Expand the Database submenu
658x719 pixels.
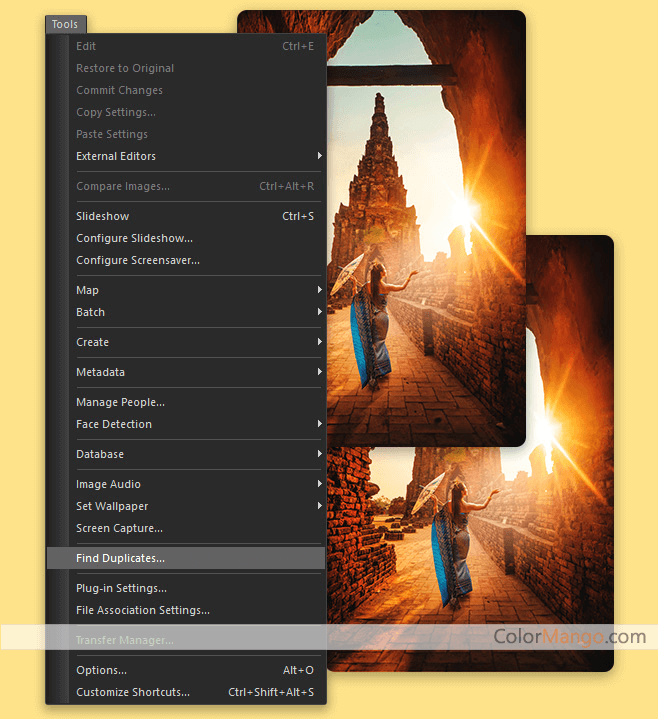point(100,454)
